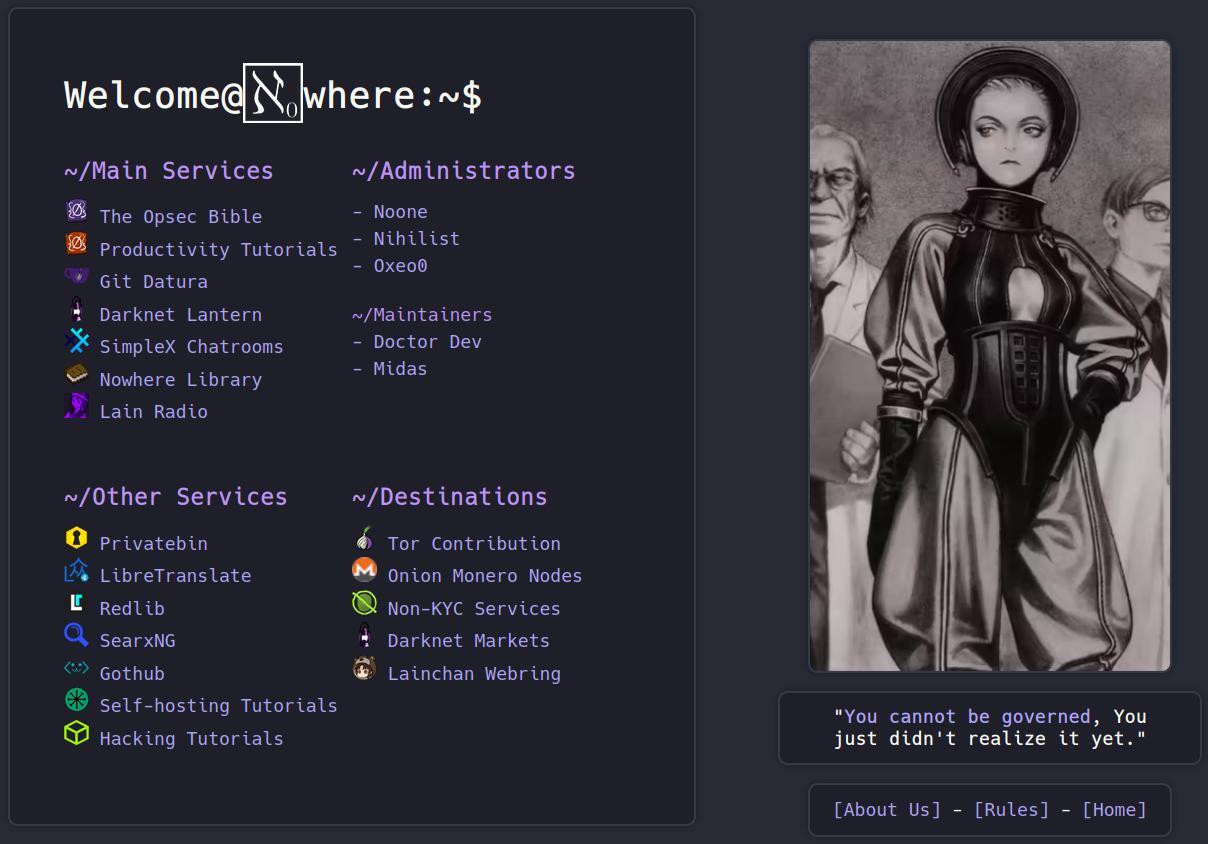Go to Lainchan Webring
1208x844 pixels.
473,674
